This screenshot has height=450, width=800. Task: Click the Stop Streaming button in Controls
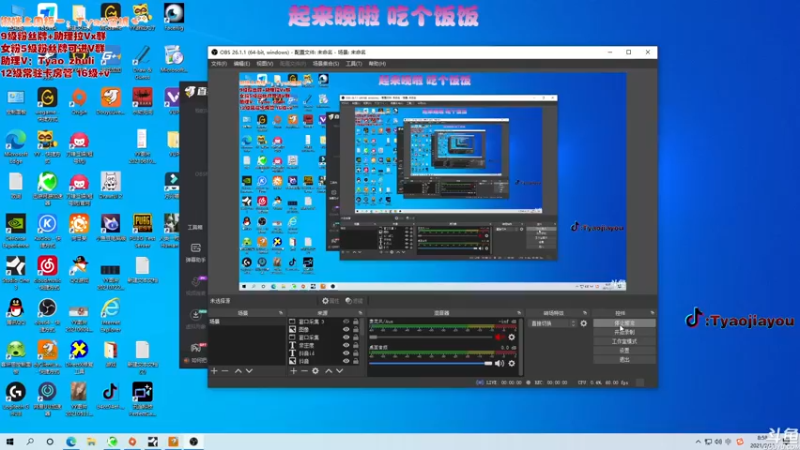point(624,323)
